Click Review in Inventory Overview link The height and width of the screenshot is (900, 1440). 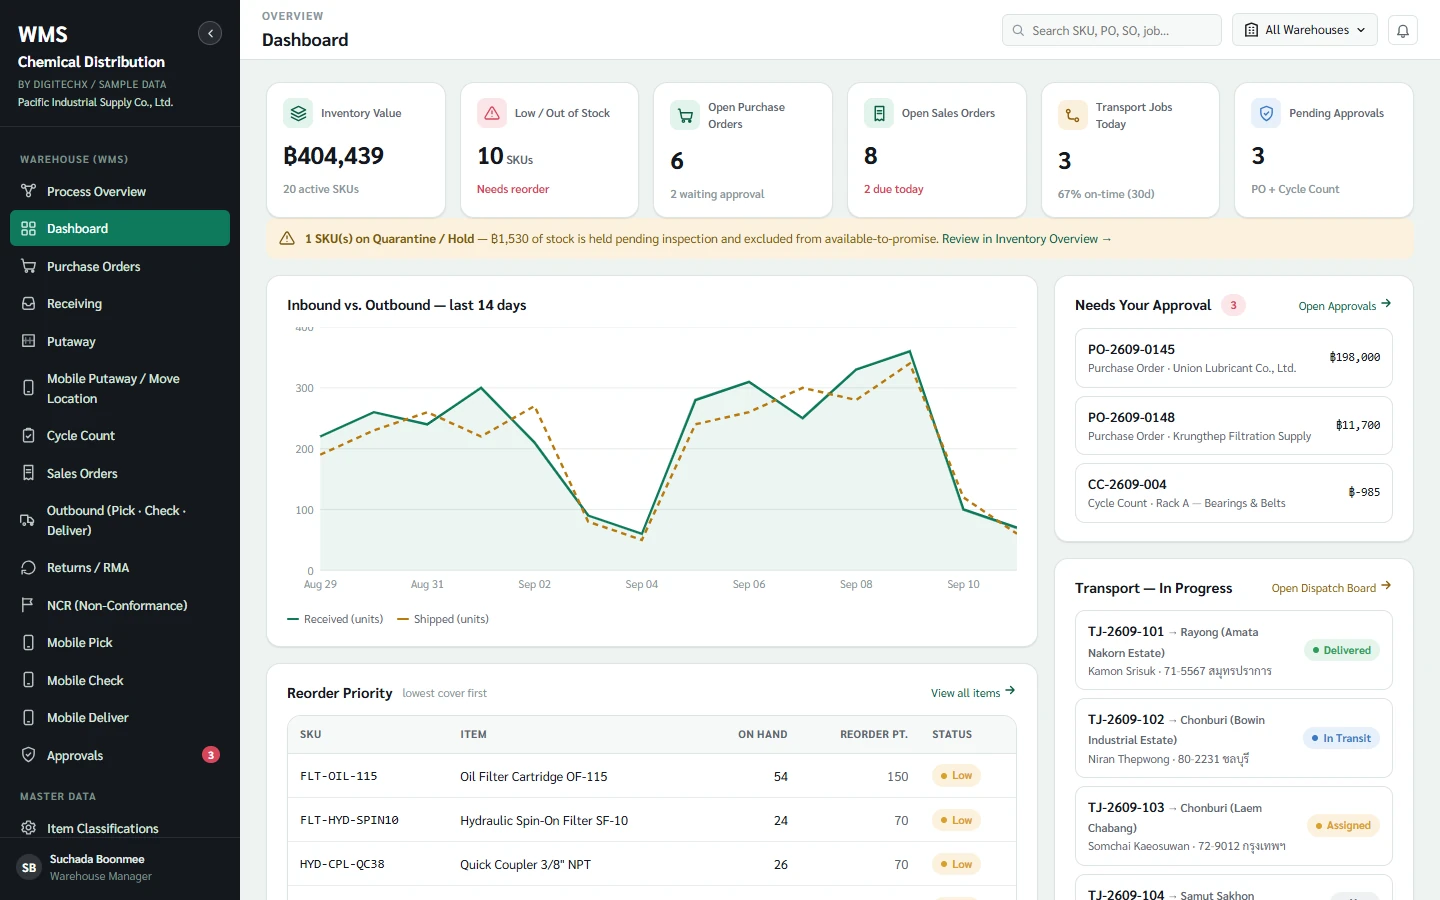pos(1026,239)
